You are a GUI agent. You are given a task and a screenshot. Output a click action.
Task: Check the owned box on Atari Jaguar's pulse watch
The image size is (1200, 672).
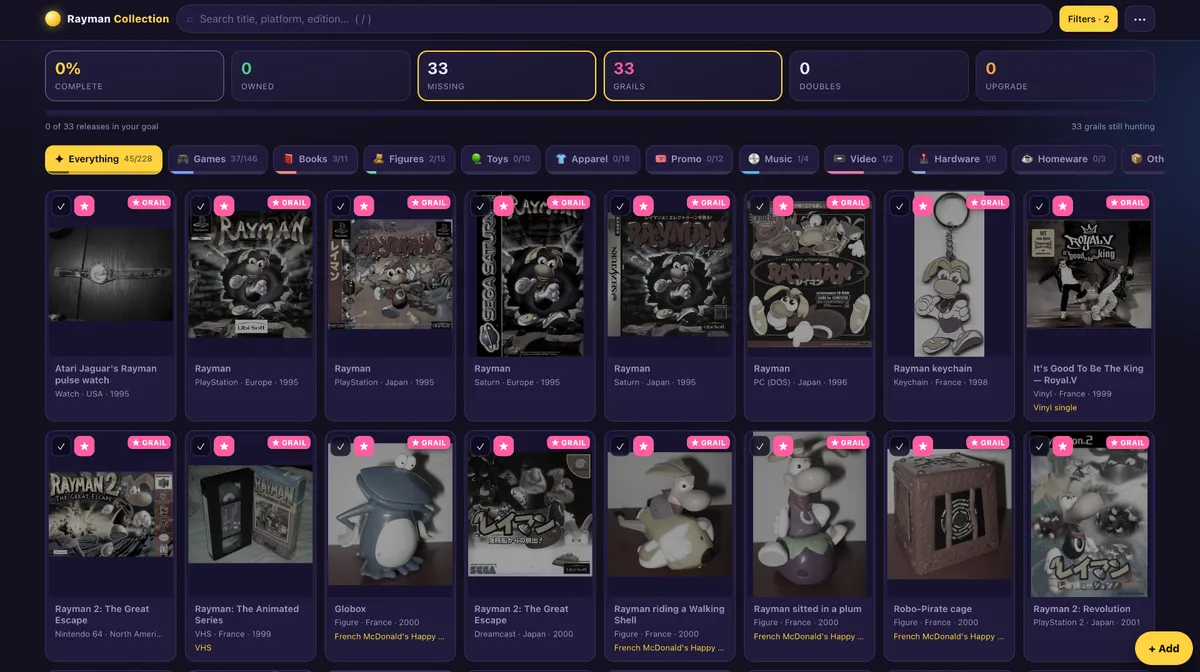[x=61, y=206]
